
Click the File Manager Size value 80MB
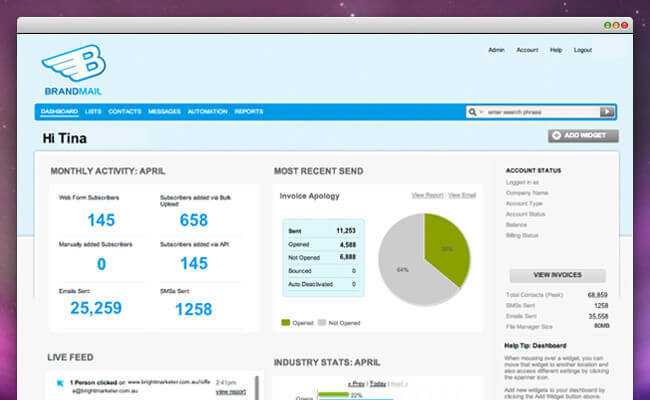601,326
